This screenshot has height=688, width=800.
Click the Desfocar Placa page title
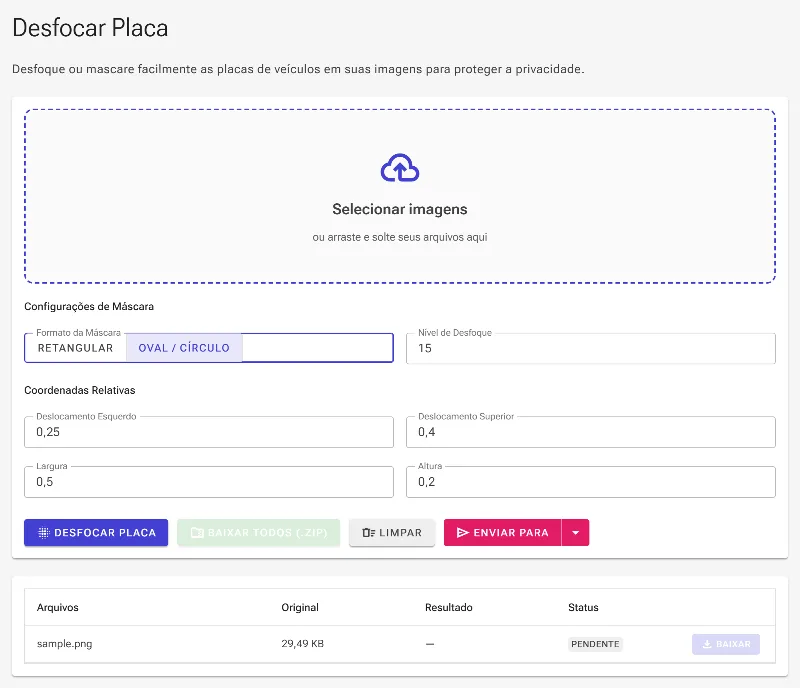pyautogui.click(x=90, y=28)
